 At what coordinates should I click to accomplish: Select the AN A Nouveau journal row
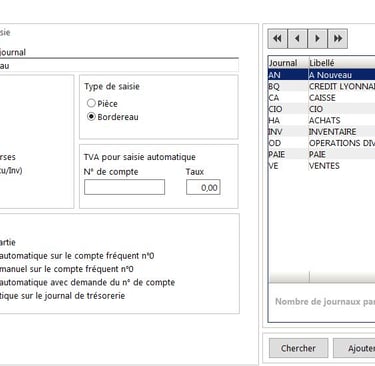coord(322,75)
